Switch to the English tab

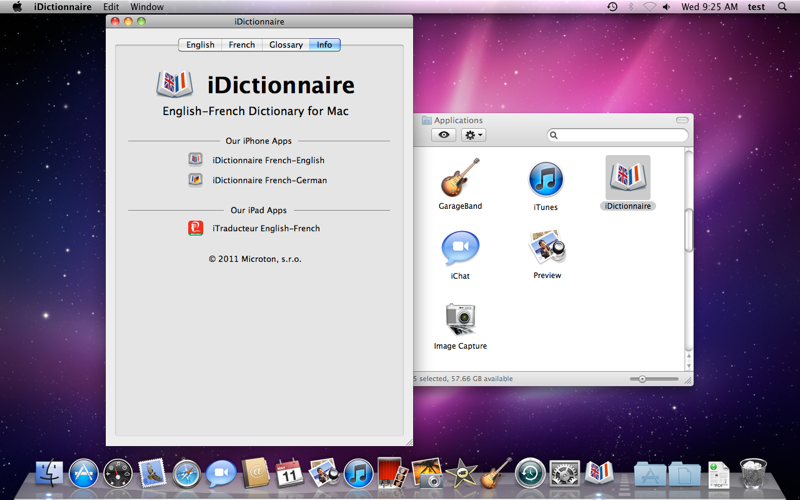pos(200,44)
